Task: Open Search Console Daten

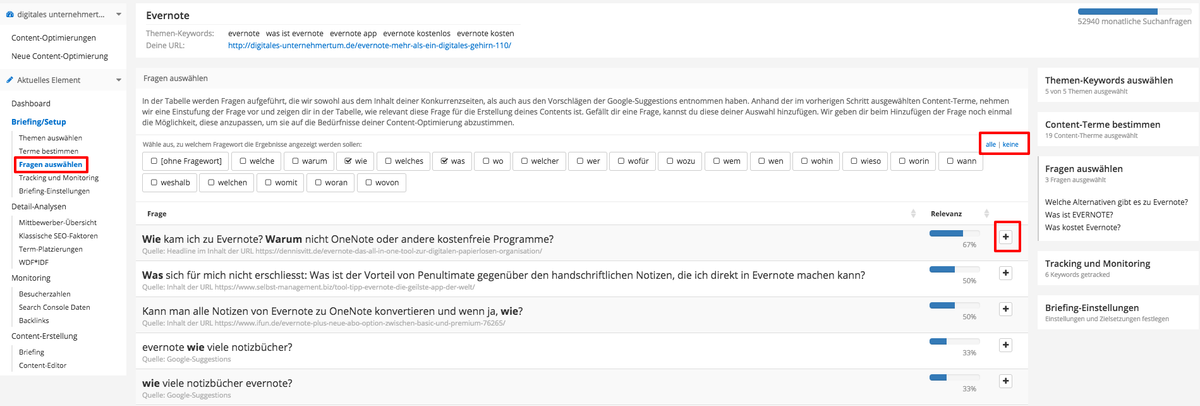Action: click(x=54, y=307)
